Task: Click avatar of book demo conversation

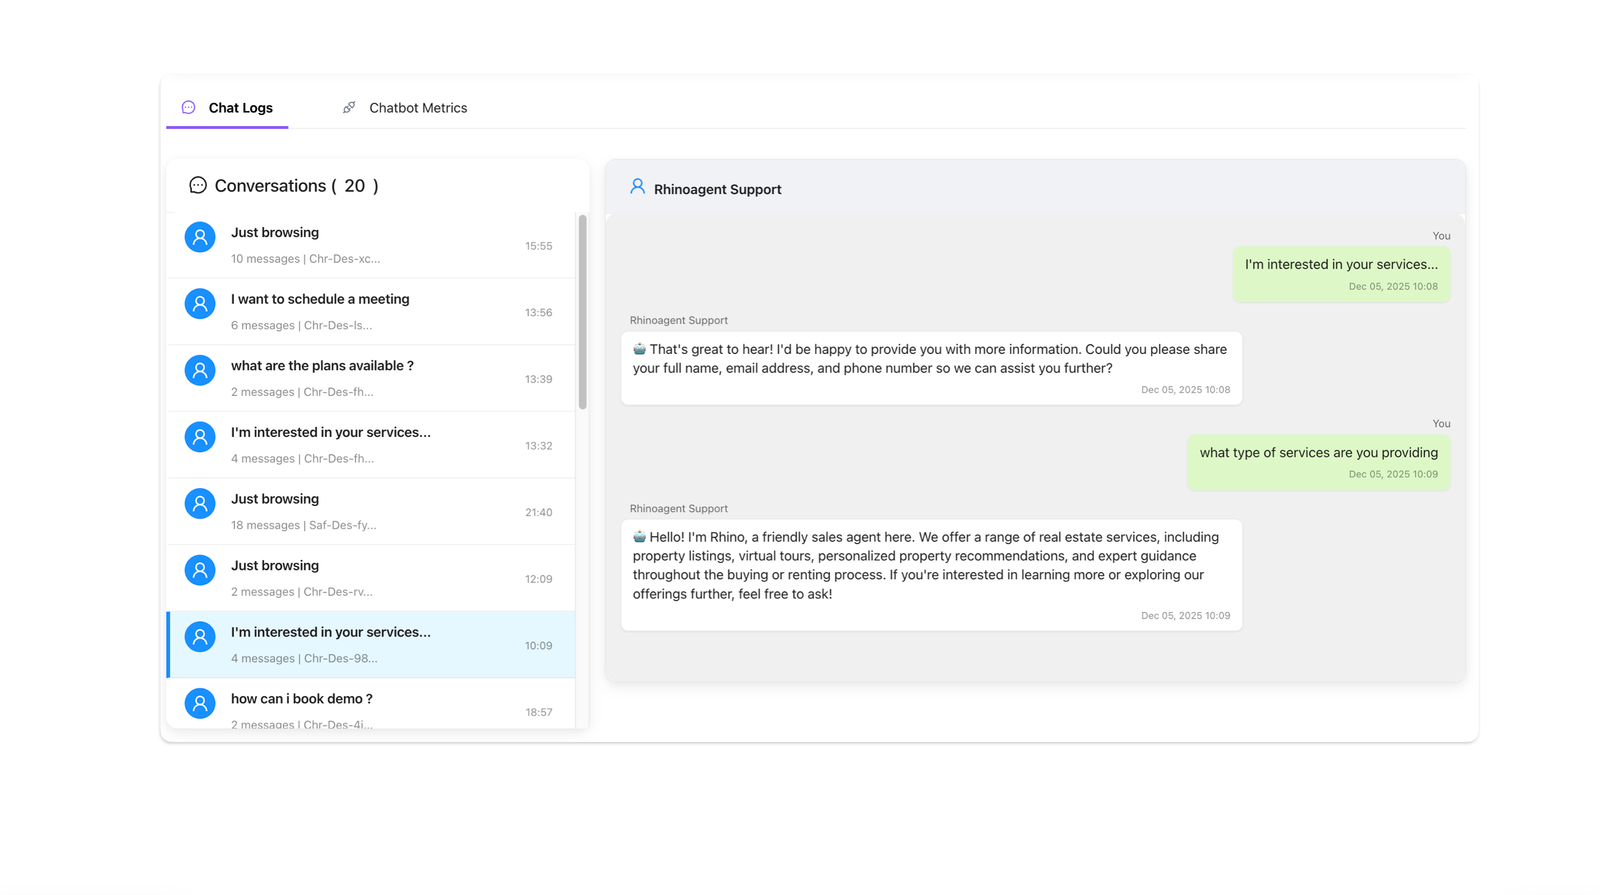Action: (x=200, y=703)
